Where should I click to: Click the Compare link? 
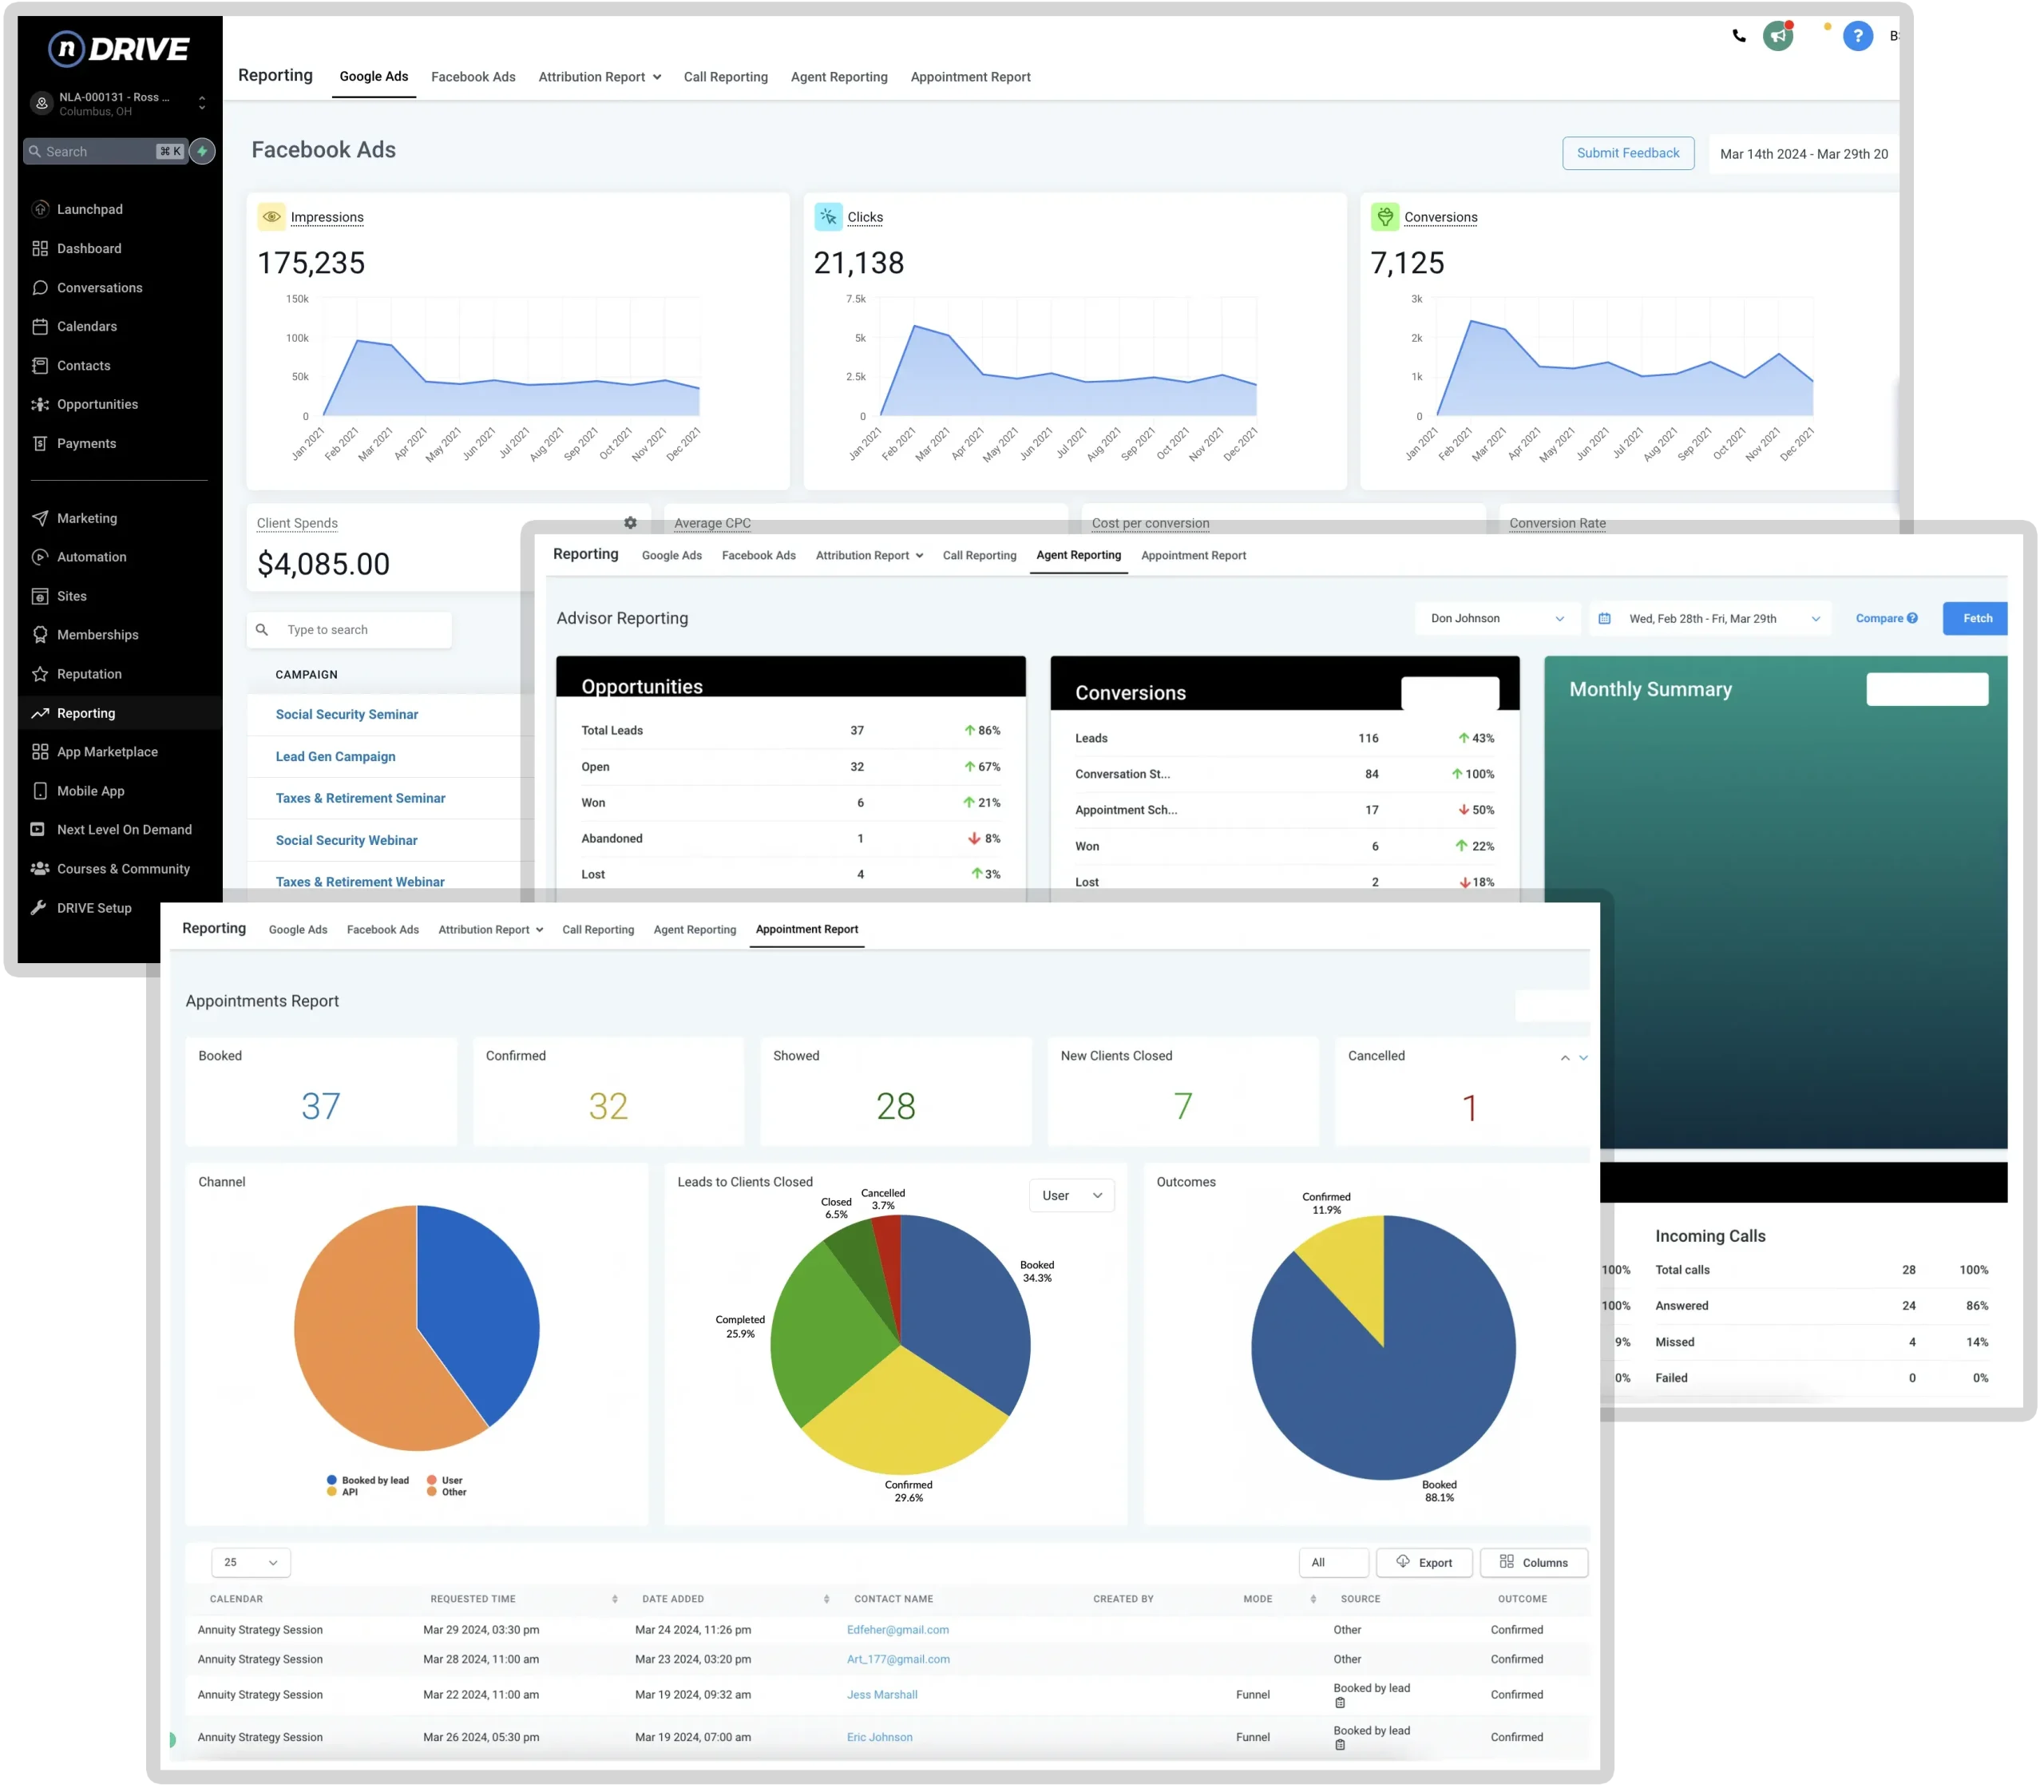click(x=1879, y=618)
